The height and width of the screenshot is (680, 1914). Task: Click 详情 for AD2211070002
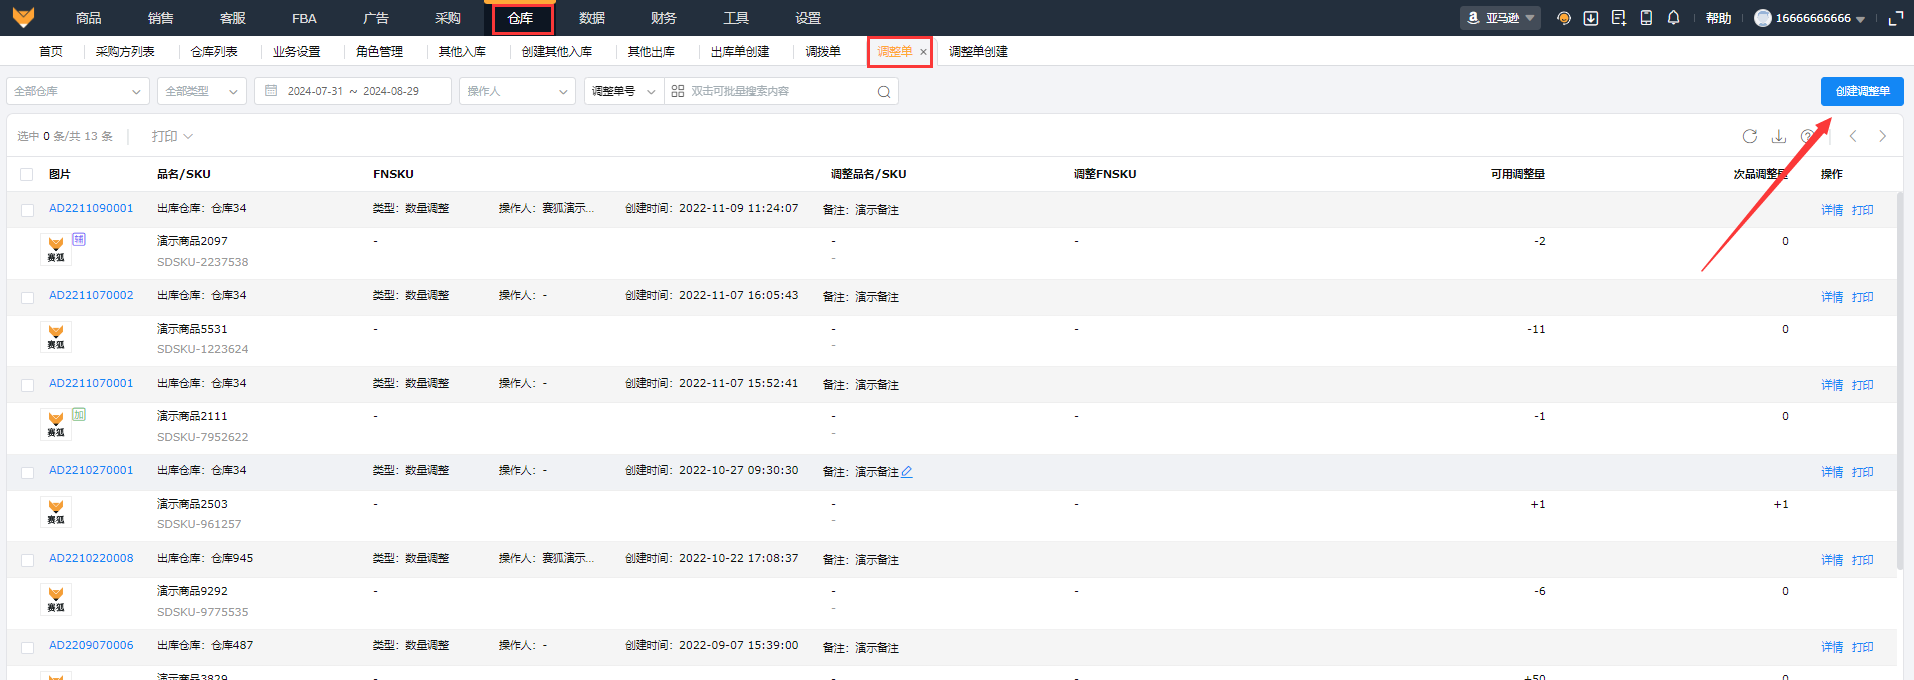[1832, 297]
